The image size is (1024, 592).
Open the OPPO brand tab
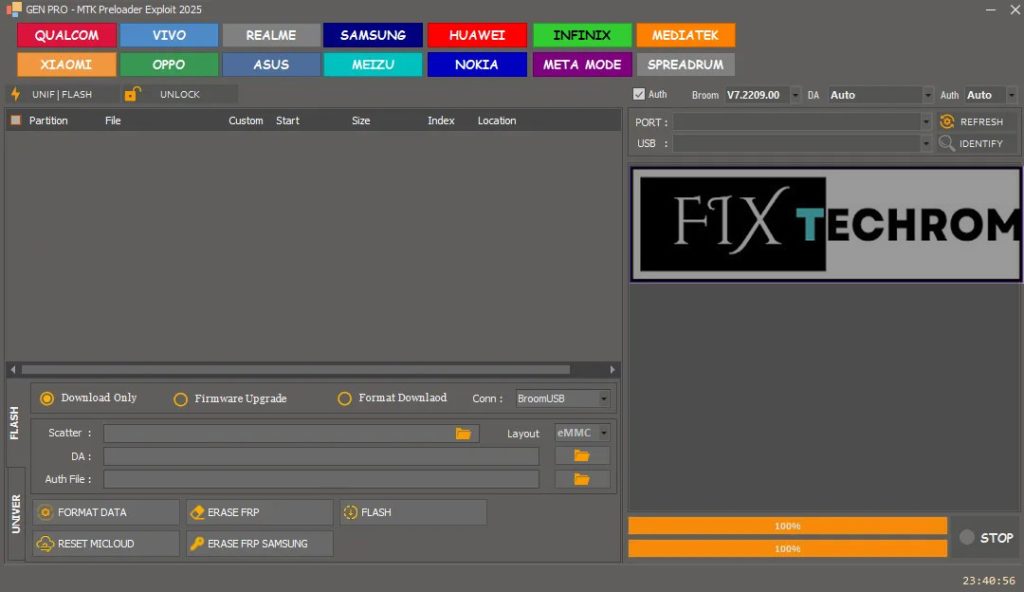(169, 65)
